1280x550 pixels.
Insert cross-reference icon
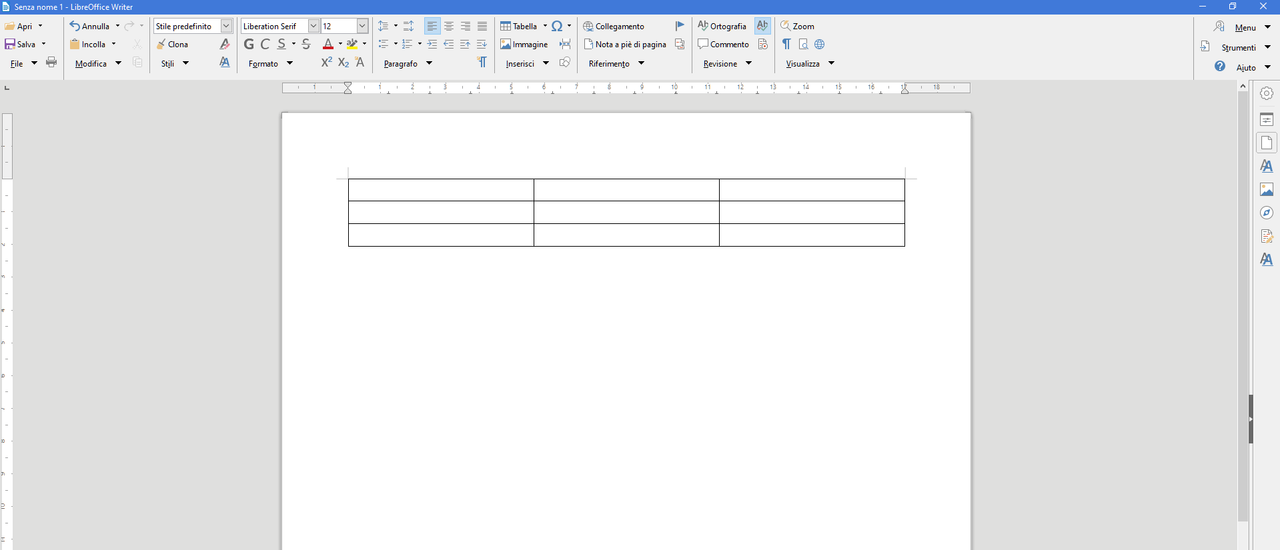(680, 44)
